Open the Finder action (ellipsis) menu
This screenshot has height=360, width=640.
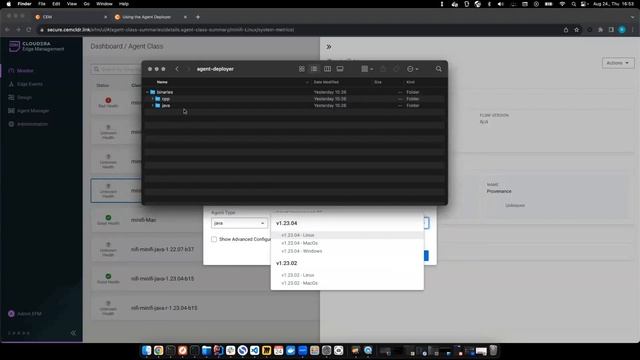point(412,69)
